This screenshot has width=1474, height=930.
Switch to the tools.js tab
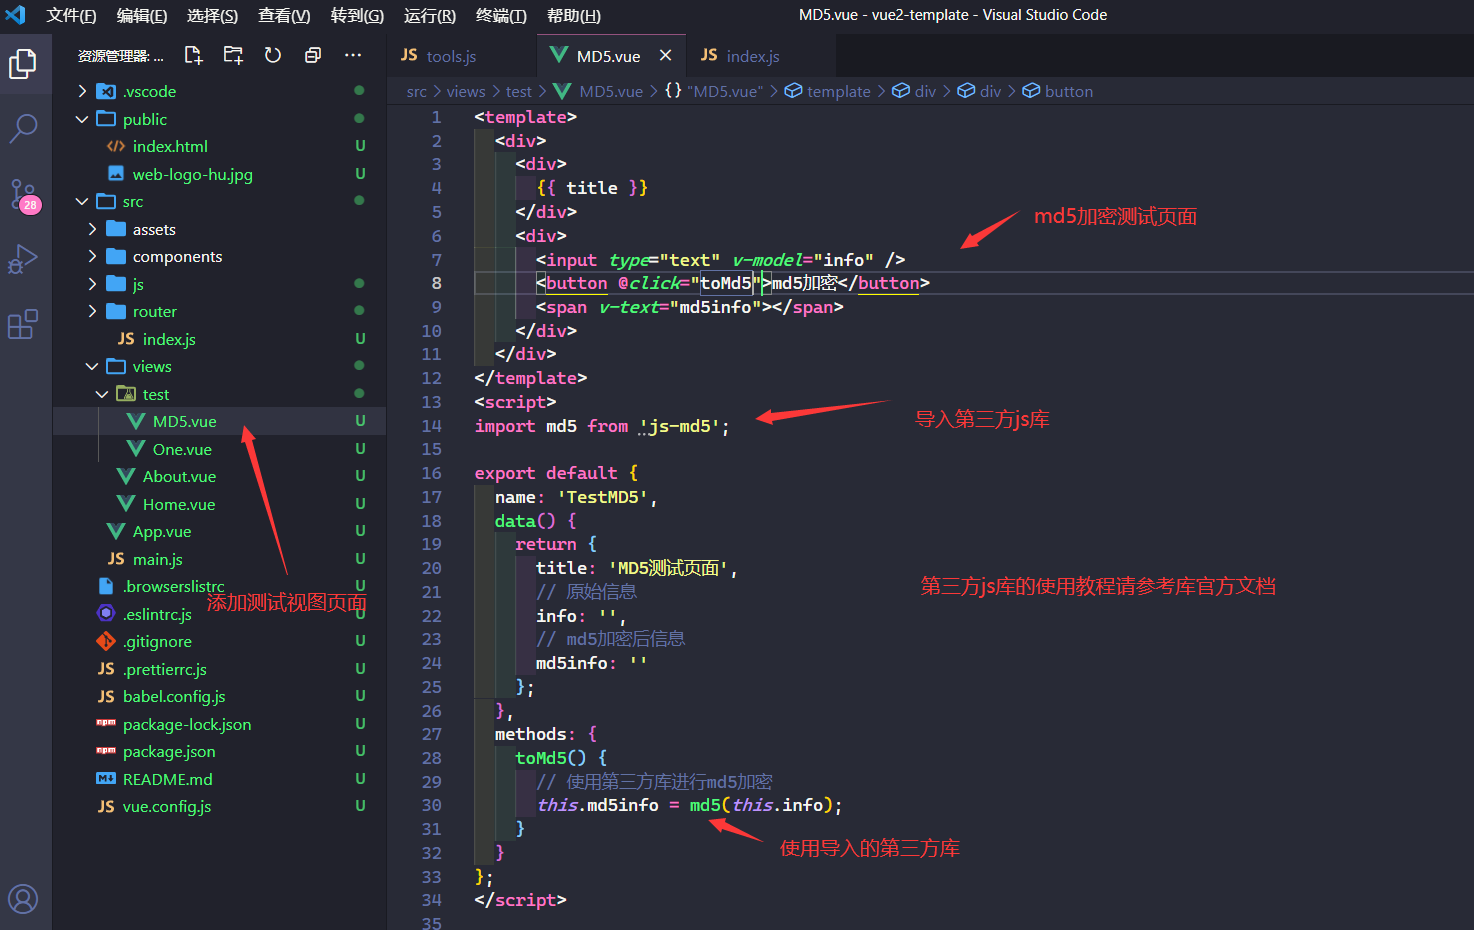(450, 56)
